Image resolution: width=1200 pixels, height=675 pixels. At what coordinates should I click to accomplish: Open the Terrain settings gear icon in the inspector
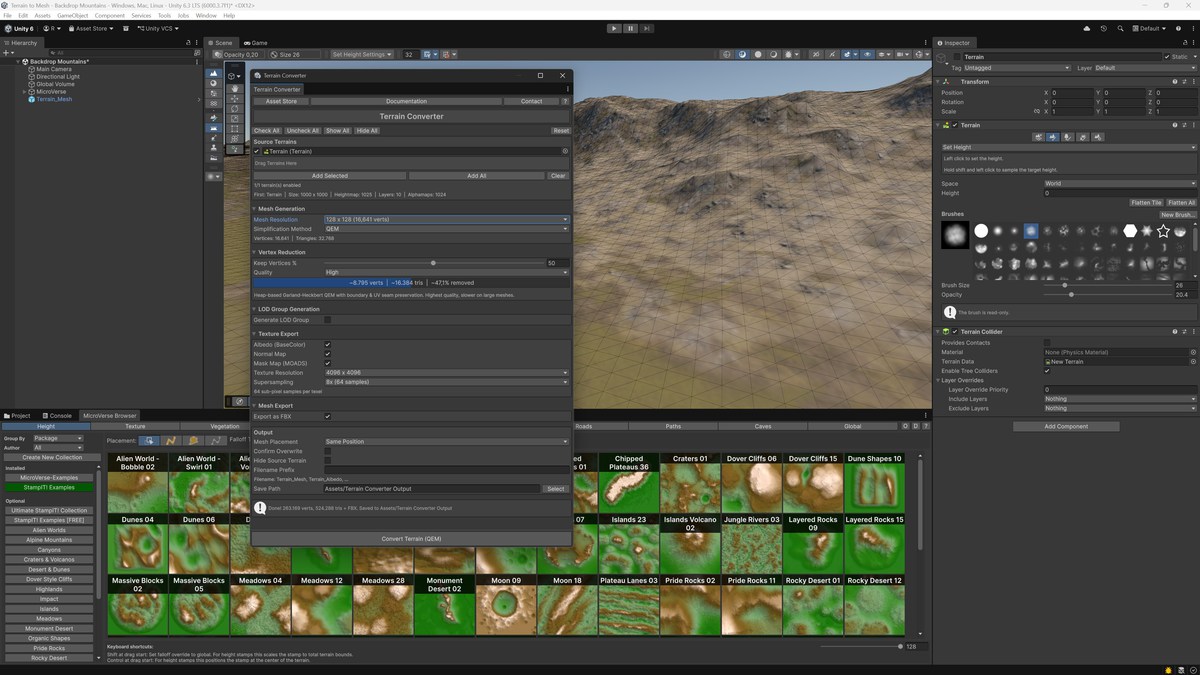click(x=1096, y=136)
